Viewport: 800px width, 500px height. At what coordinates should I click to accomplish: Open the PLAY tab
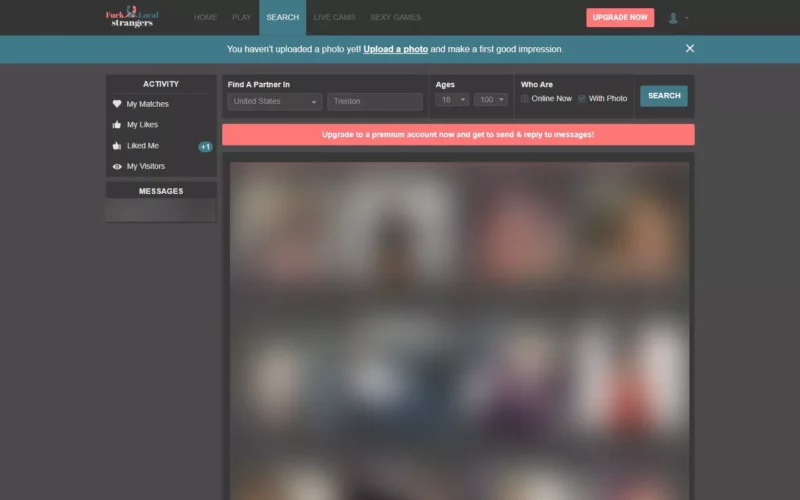click(241, 17)
